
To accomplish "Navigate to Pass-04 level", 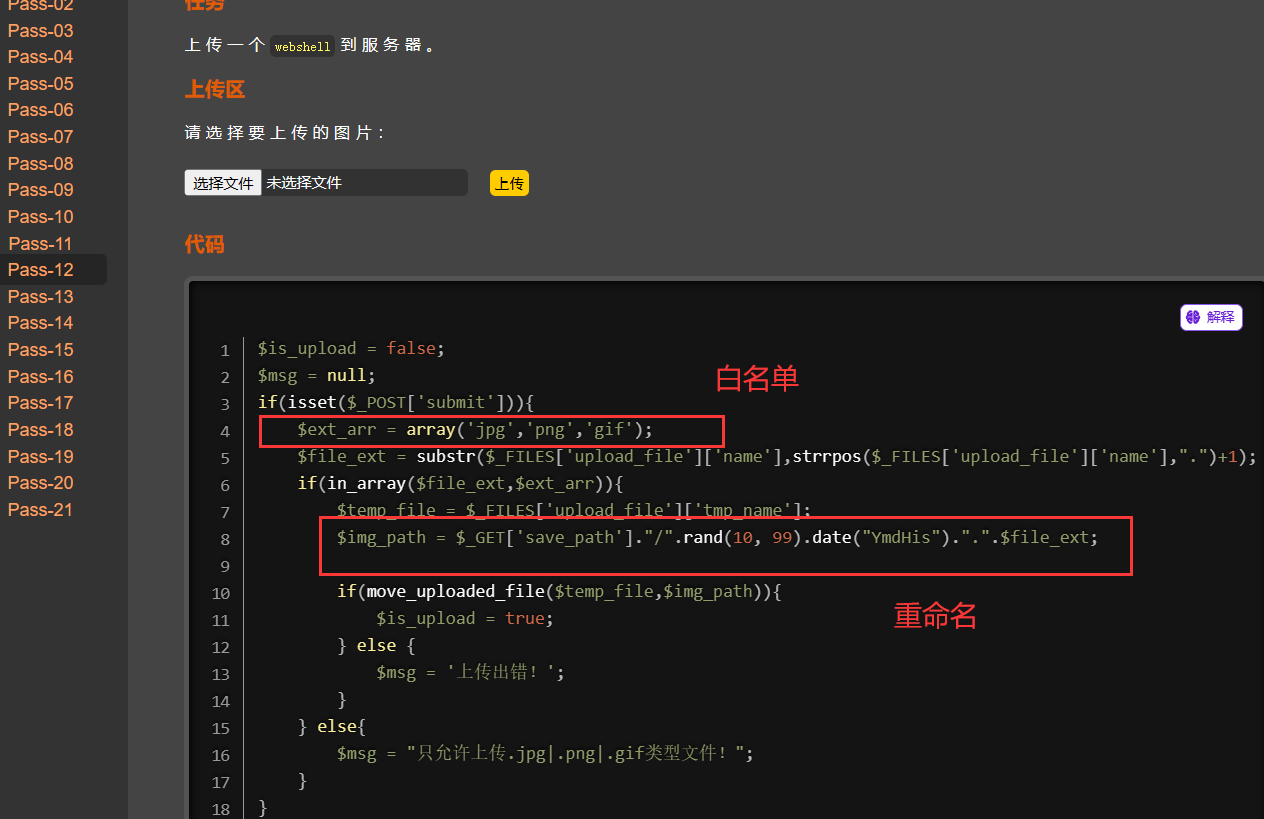I will coord(41,57).
